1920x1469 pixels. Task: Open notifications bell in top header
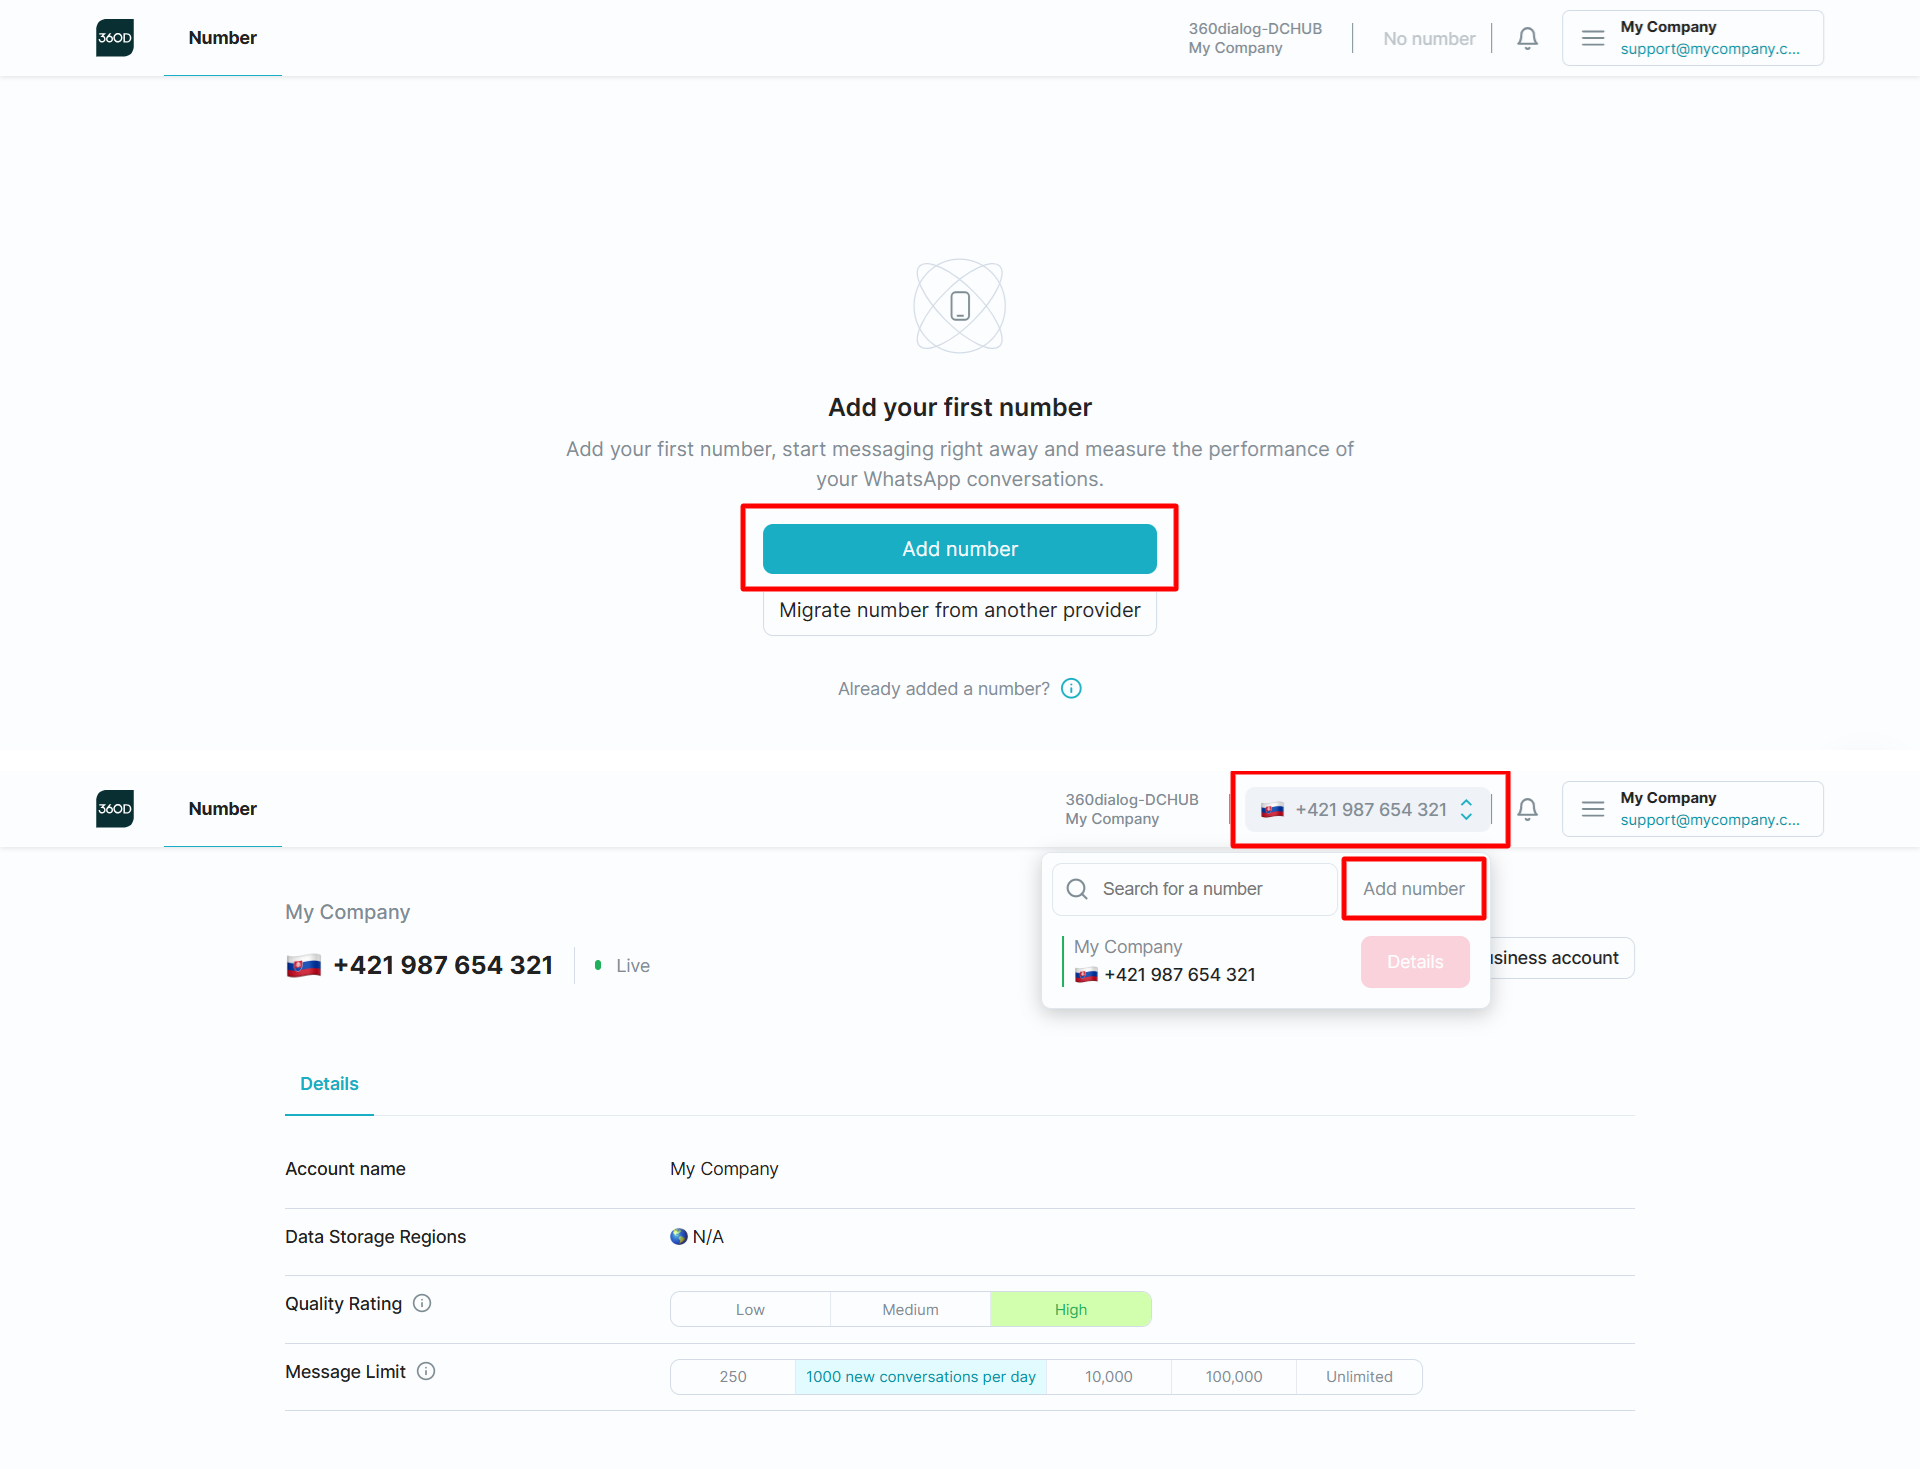(1527, 38)
